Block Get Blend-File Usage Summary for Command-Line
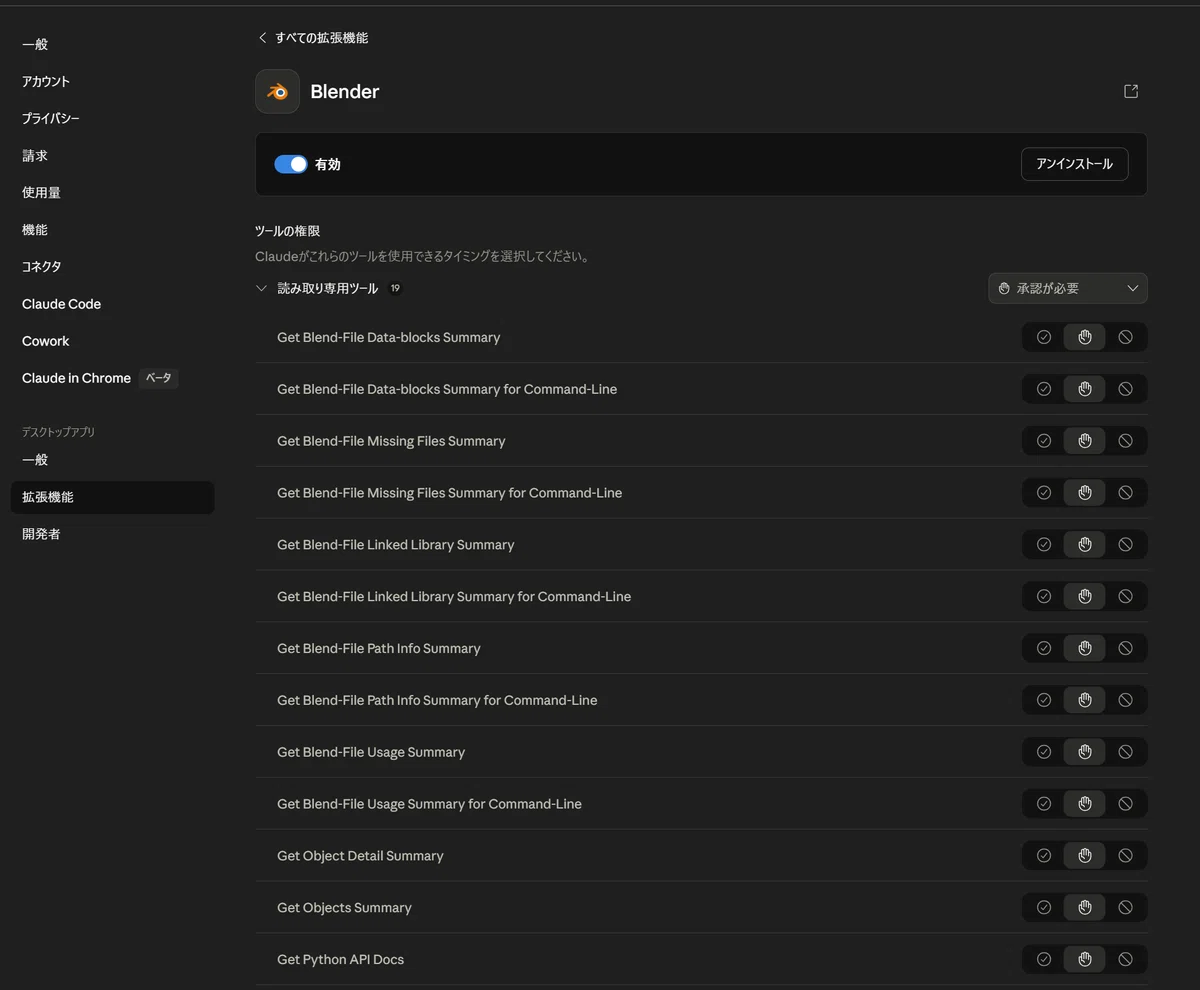This screenshot has width=1200, height=990. 1125,804
